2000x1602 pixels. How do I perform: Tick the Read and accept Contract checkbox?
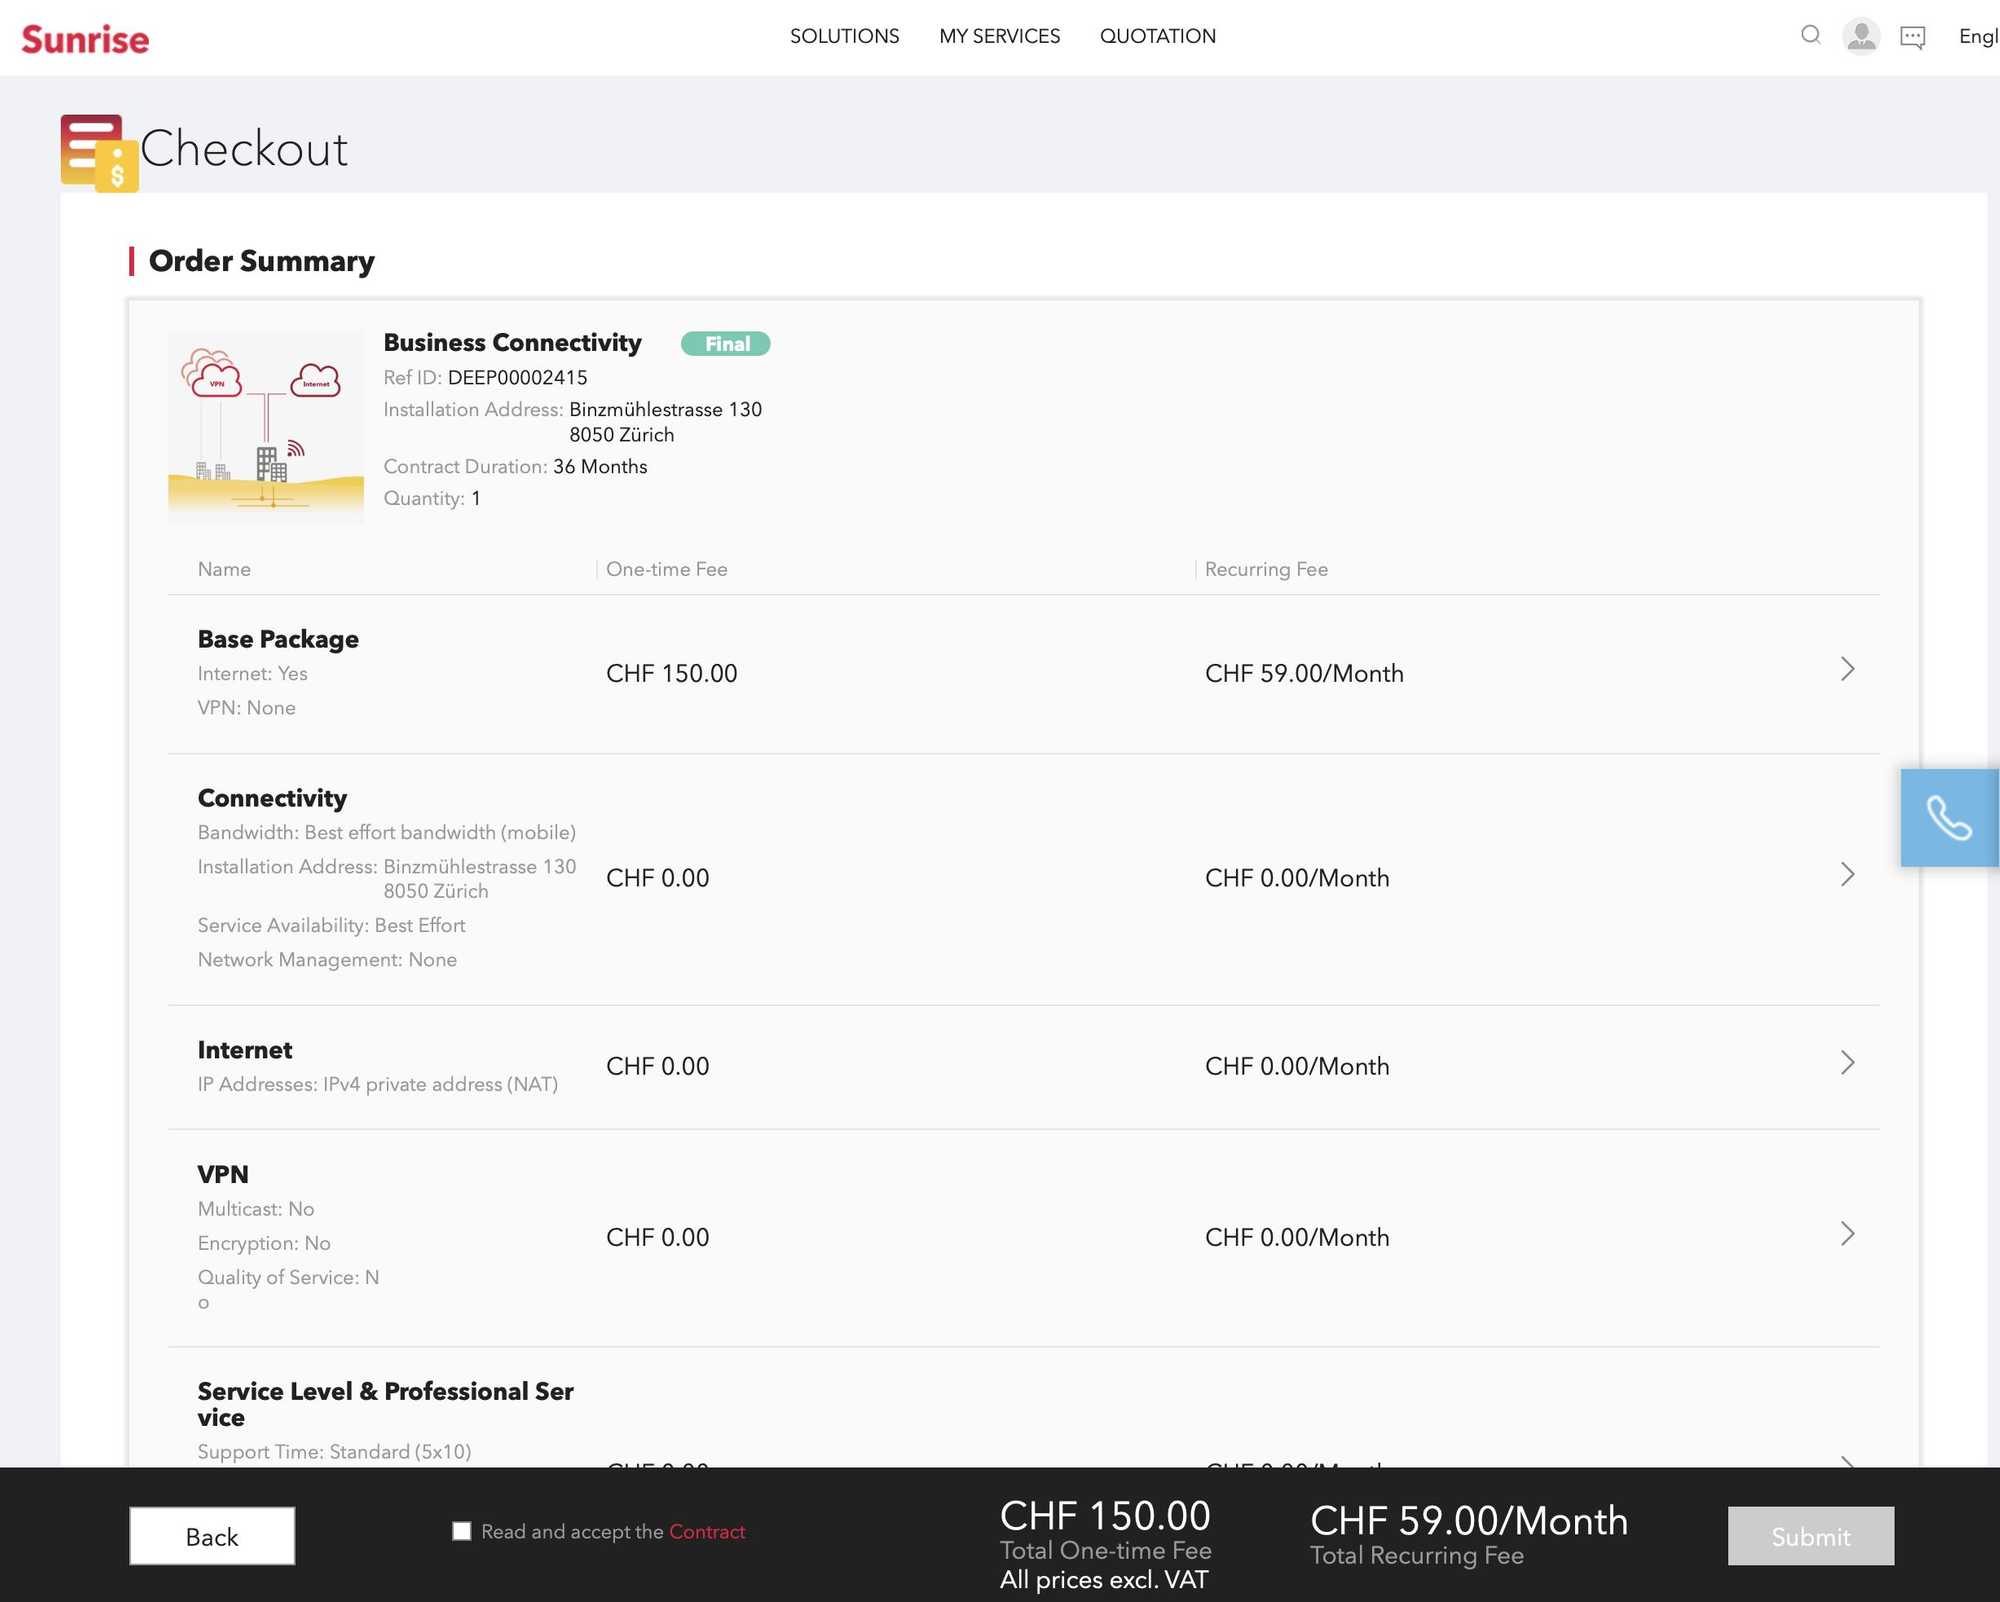click(461, 1531)
